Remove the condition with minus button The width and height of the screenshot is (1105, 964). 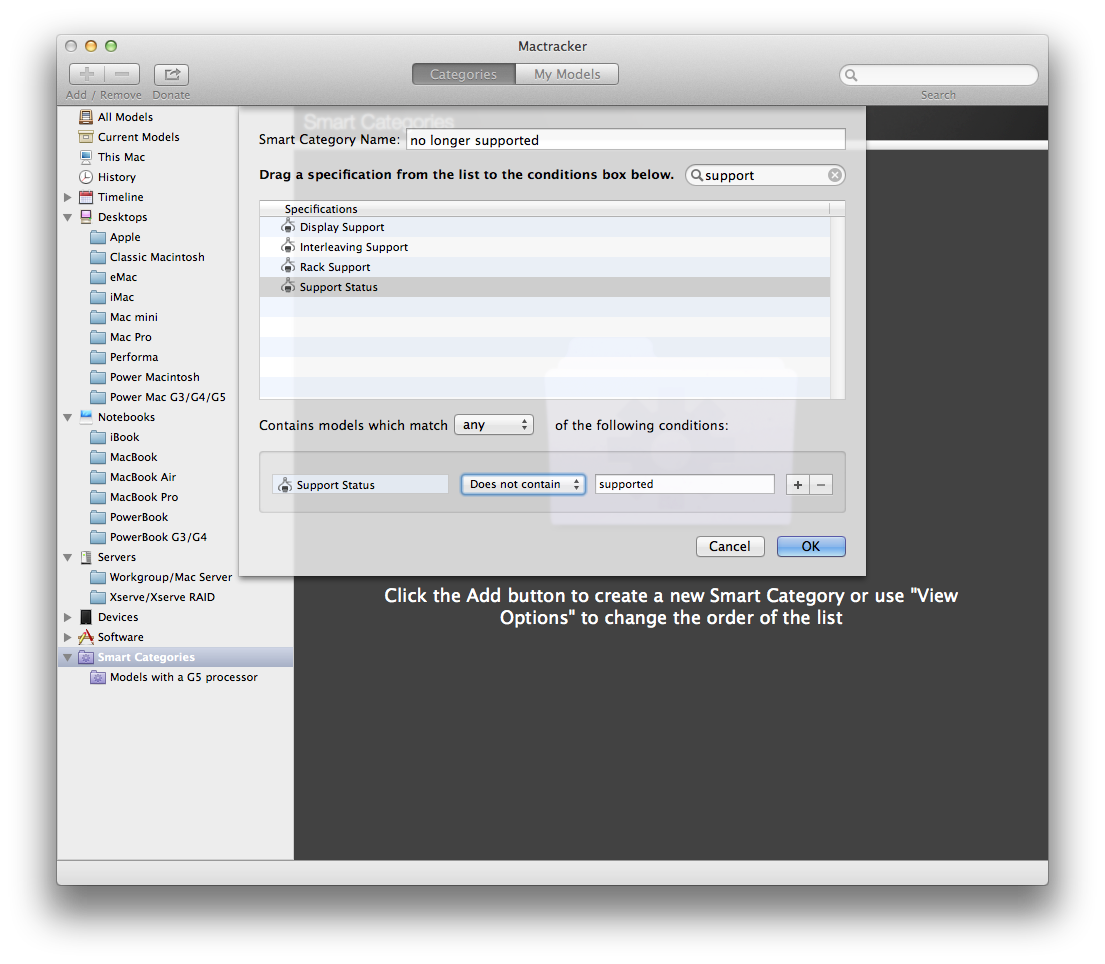(x=821, y=485)
